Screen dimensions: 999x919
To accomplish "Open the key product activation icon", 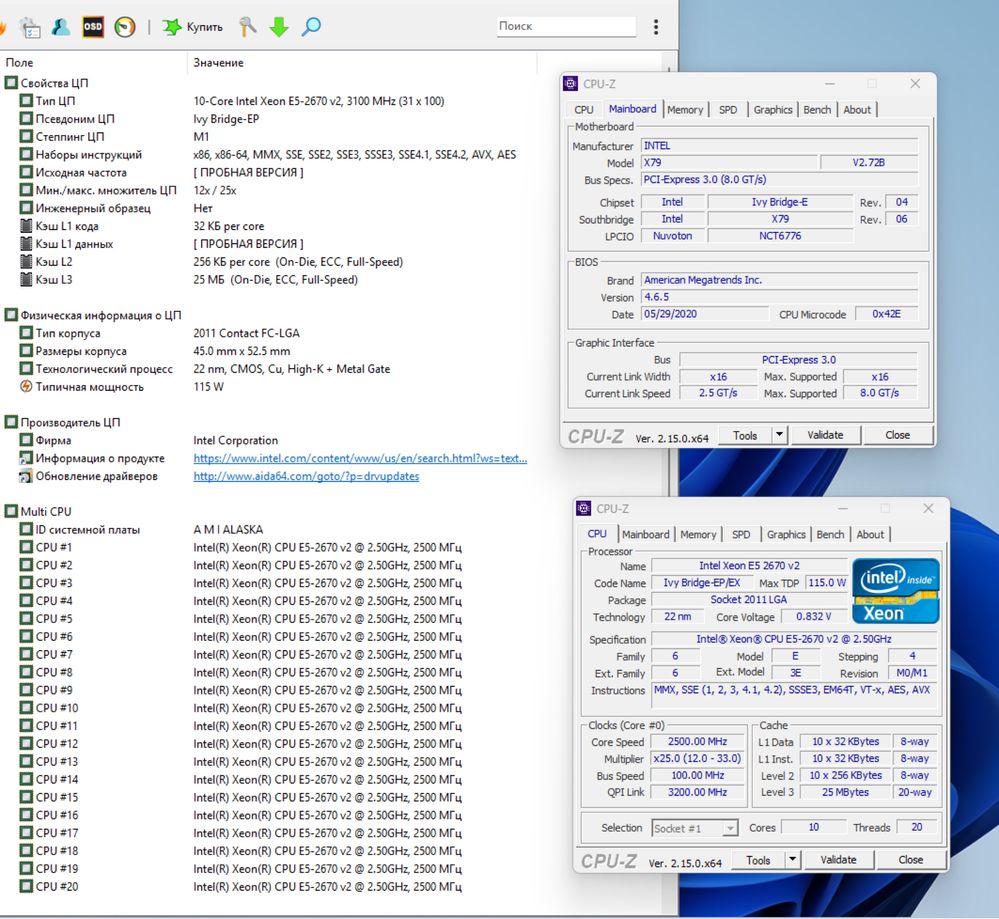I will (247, 27).
